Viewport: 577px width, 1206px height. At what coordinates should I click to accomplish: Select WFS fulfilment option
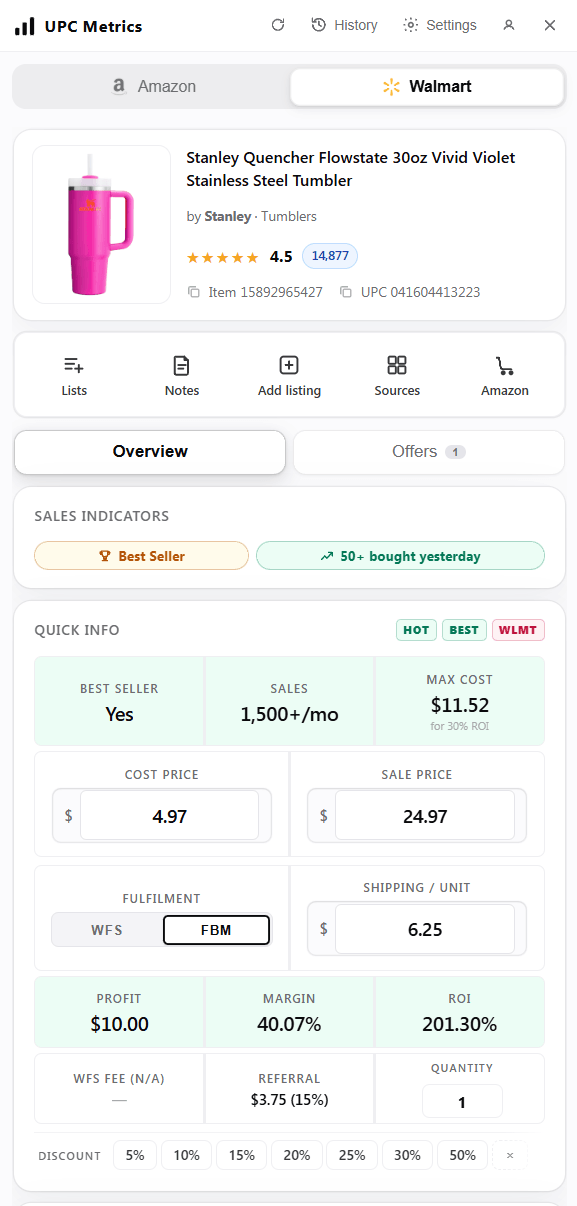[107, 930]
